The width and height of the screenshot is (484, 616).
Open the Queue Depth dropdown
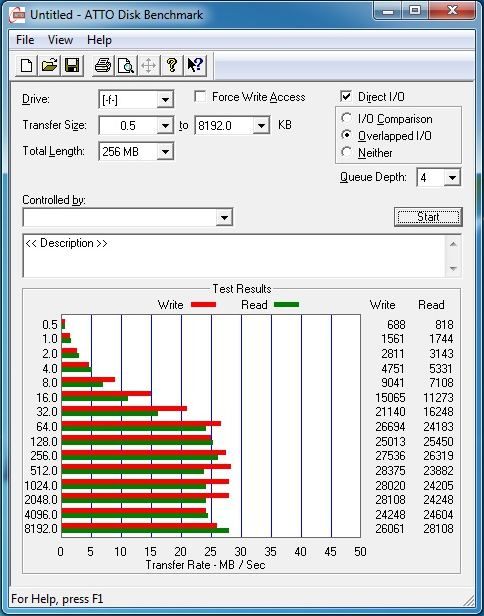(x=452, y=178)
